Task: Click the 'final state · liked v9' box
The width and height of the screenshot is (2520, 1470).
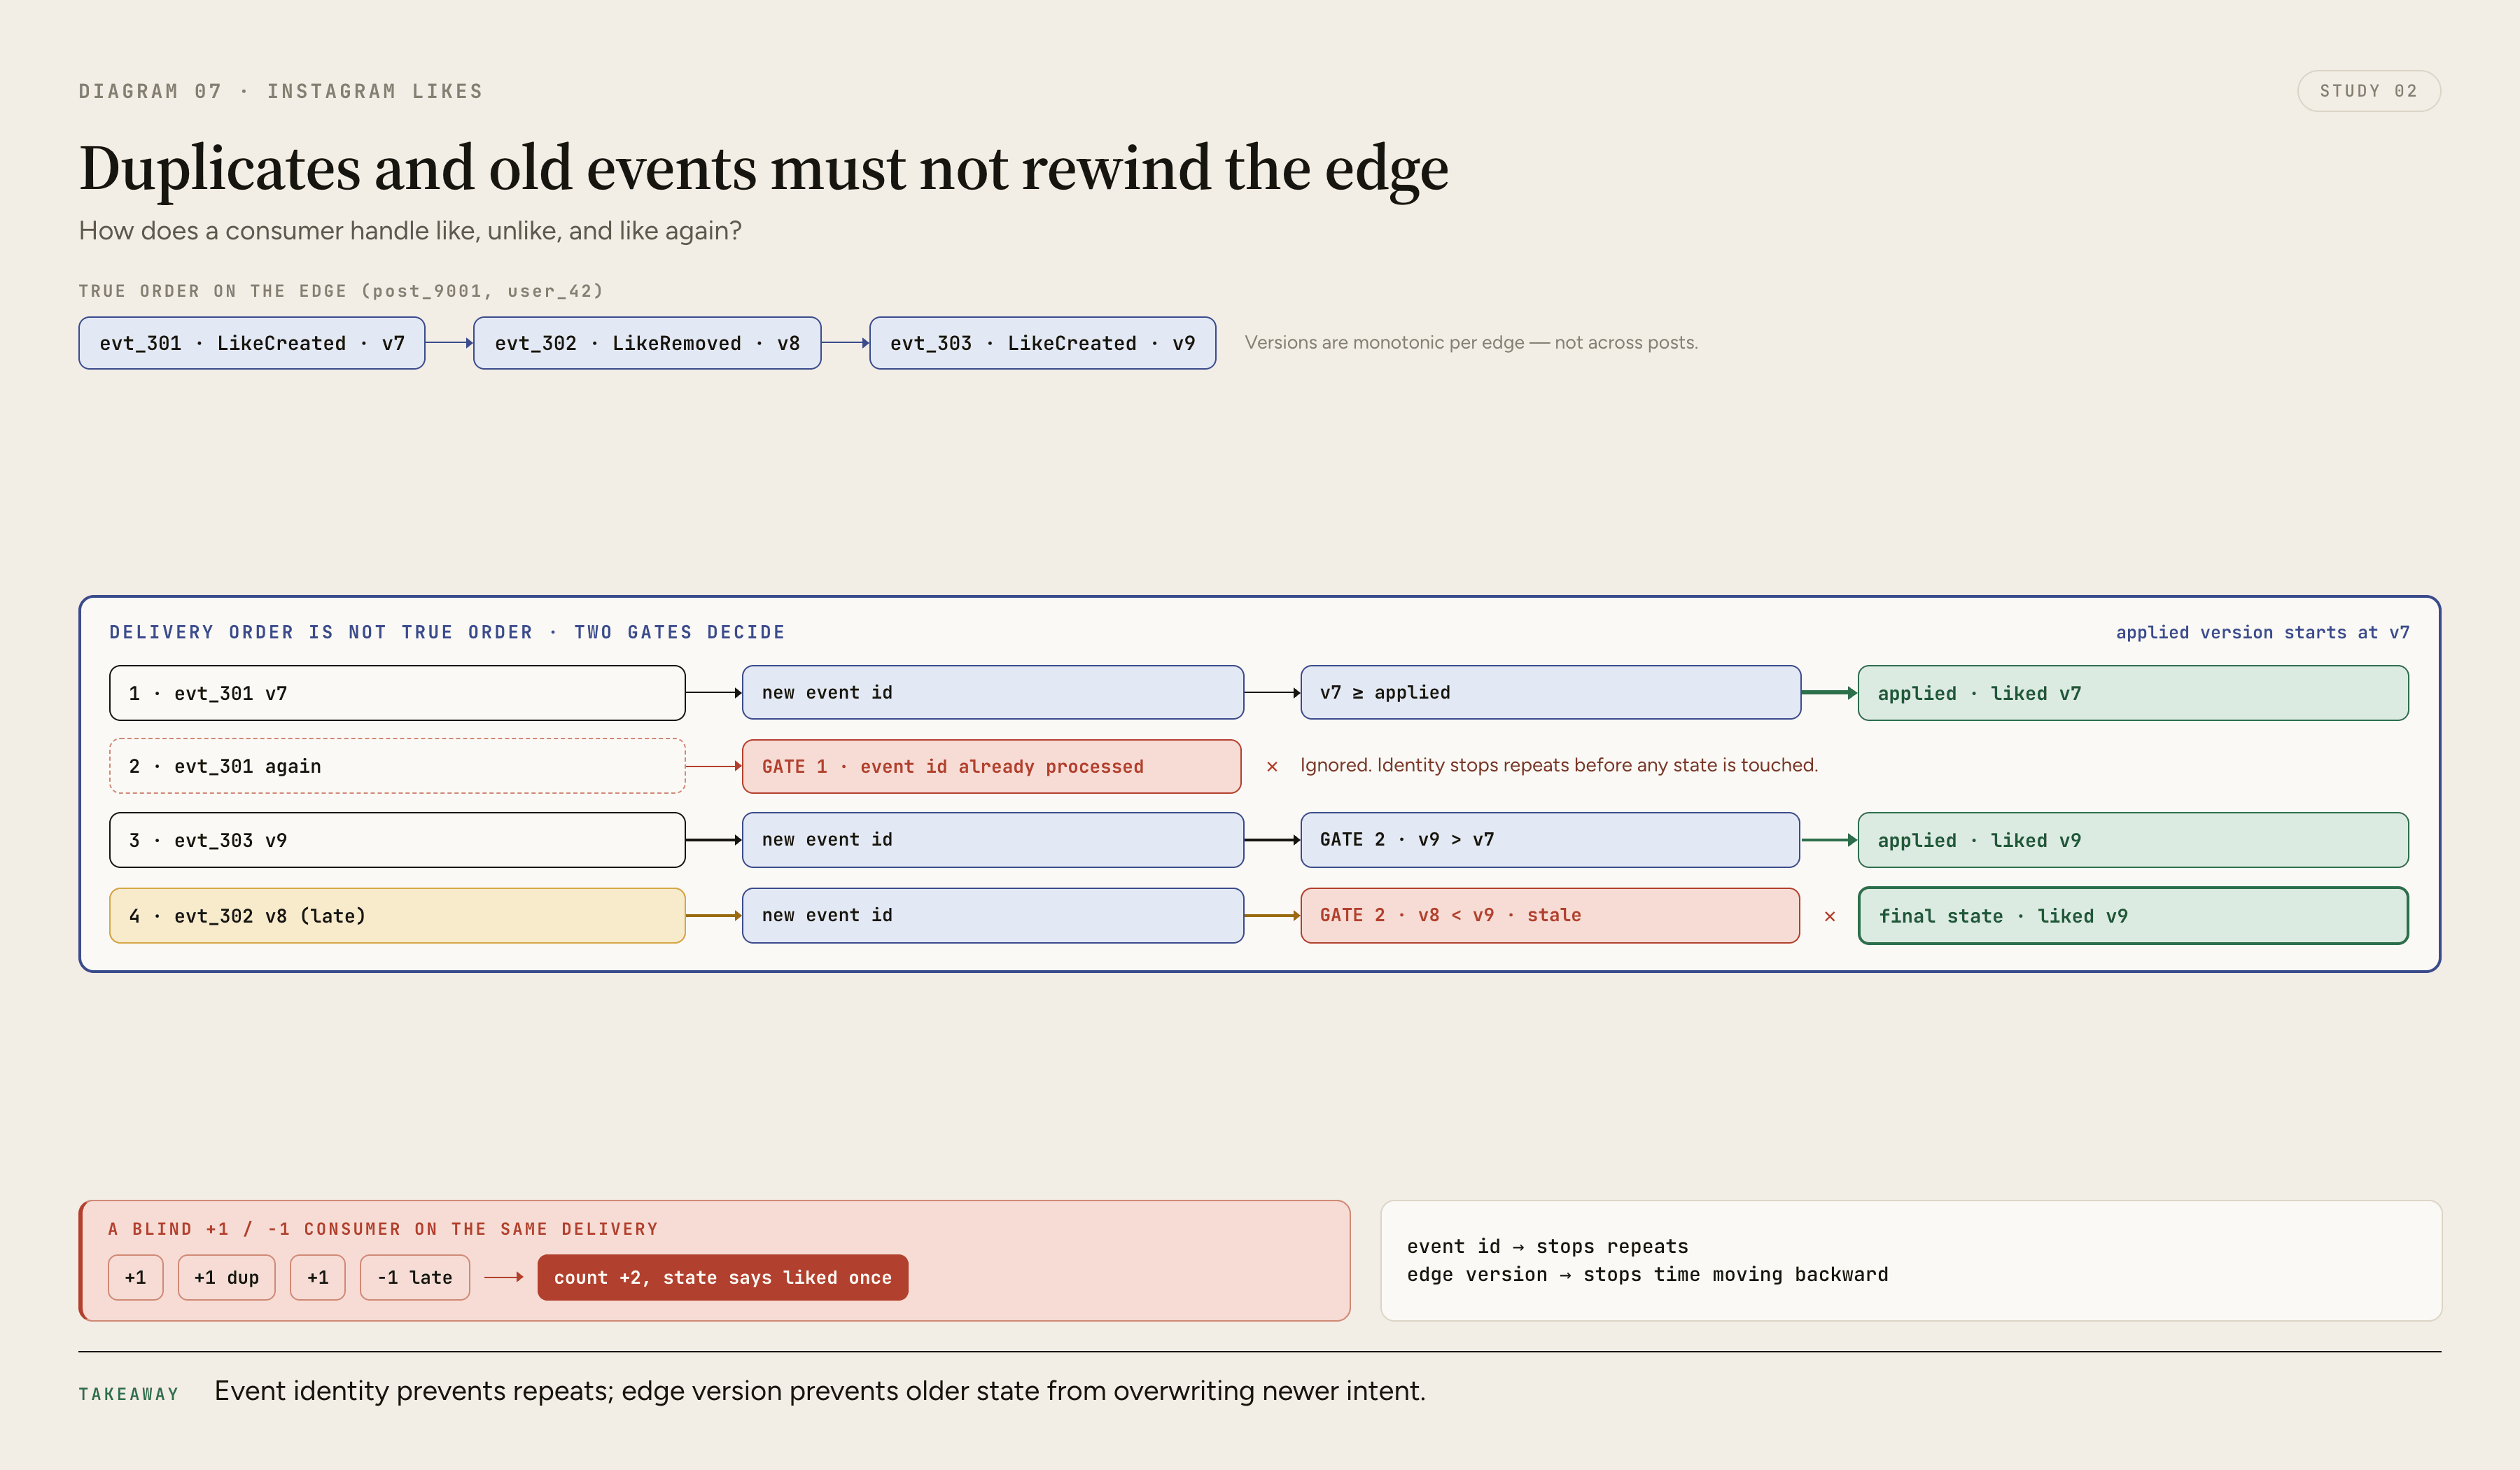Action: [x=2133, y=916]
